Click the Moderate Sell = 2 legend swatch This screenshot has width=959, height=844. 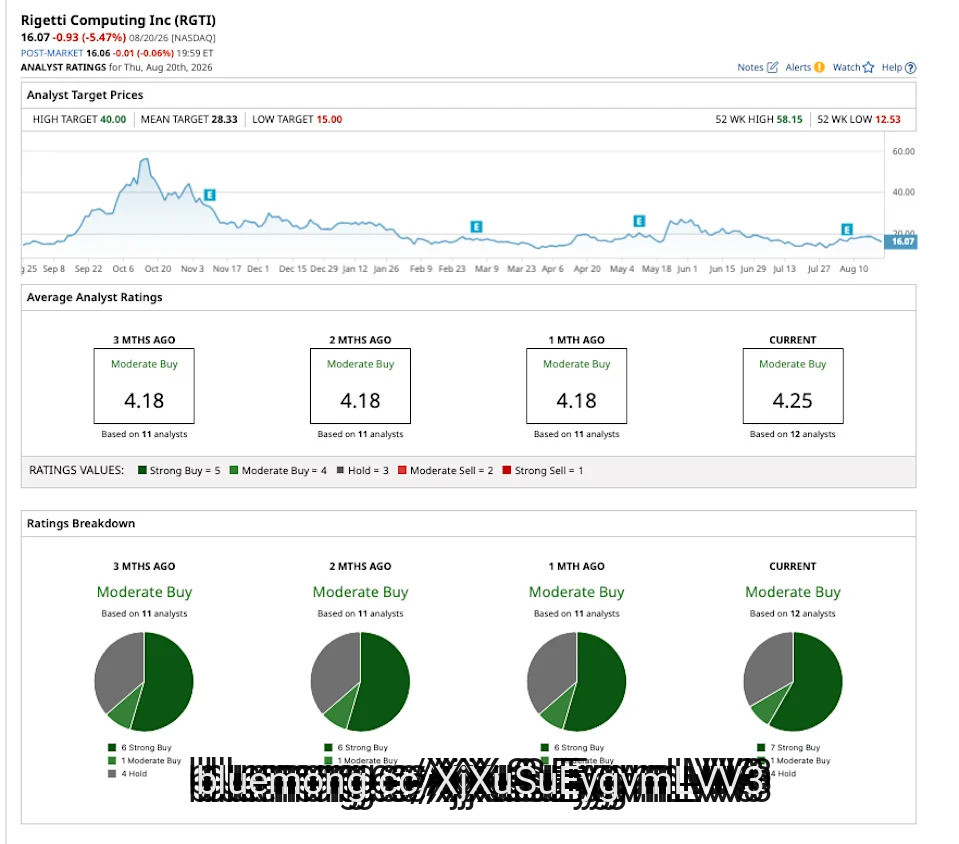pyautogui.click(x=402, y=470)
